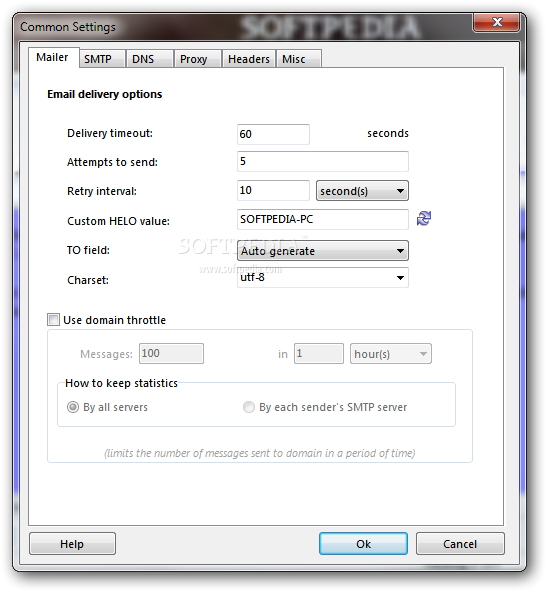Expand the Charset combo box
547x592 pixels.
tap(323, 278)
